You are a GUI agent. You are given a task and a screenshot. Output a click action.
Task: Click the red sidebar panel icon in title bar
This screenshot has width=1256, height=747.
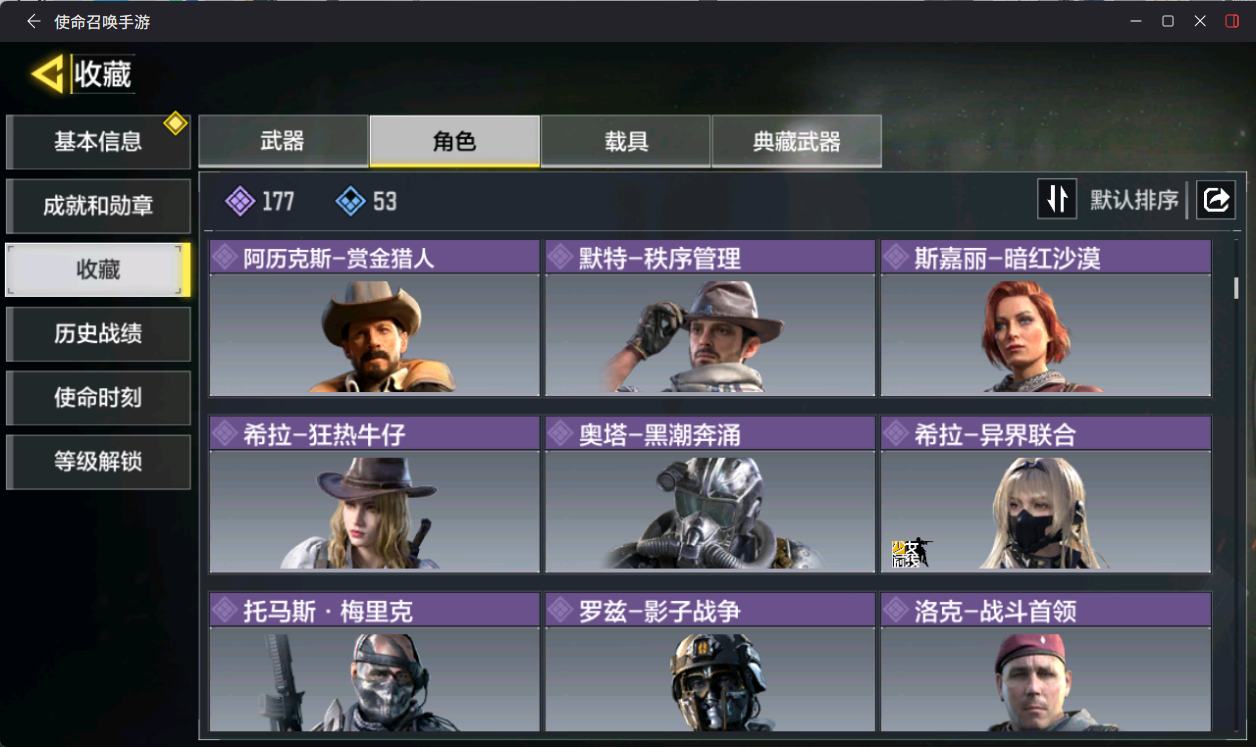coord(1232,21)
